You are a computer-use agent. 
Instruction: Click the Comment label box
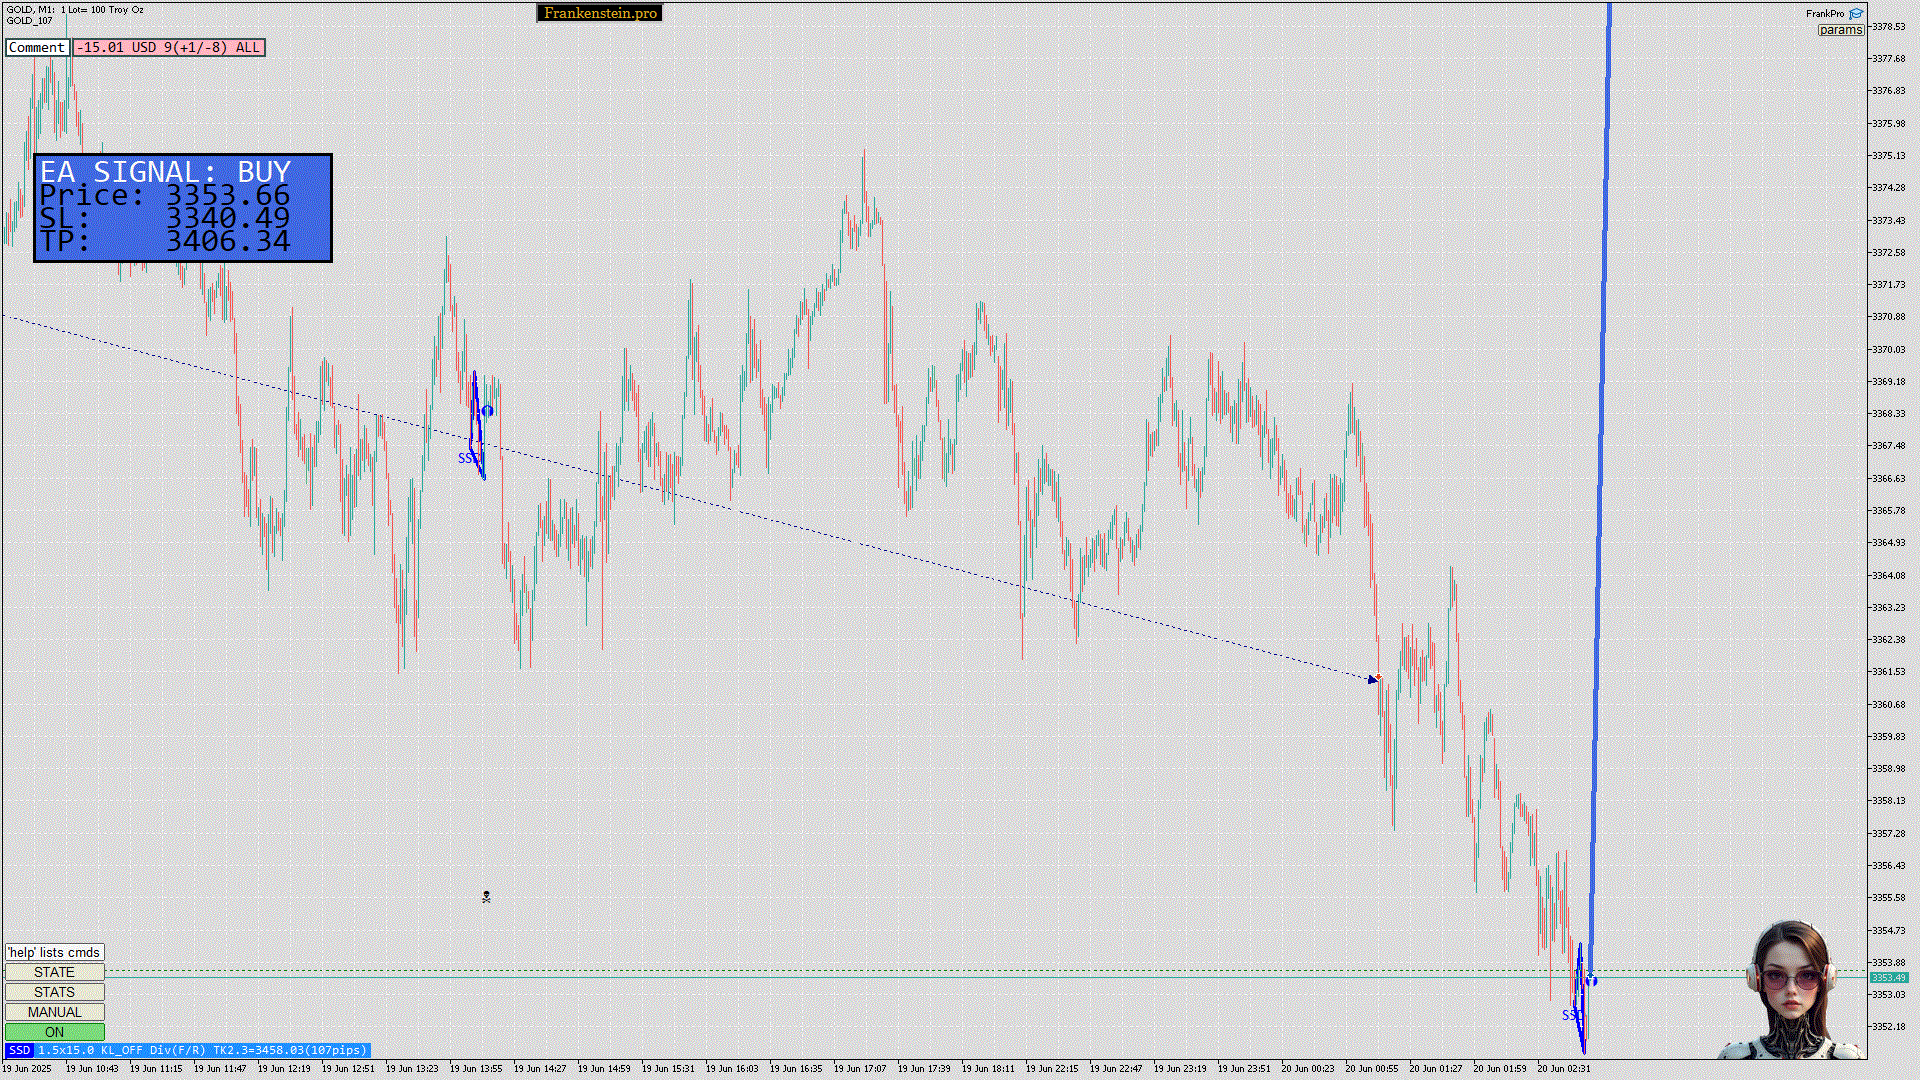pyautogui.click(x=37, y=47)
